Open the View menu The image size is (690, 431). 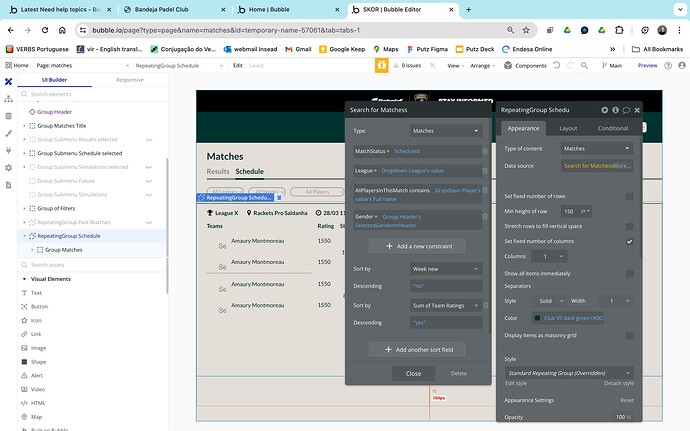(x=455, y=66)
